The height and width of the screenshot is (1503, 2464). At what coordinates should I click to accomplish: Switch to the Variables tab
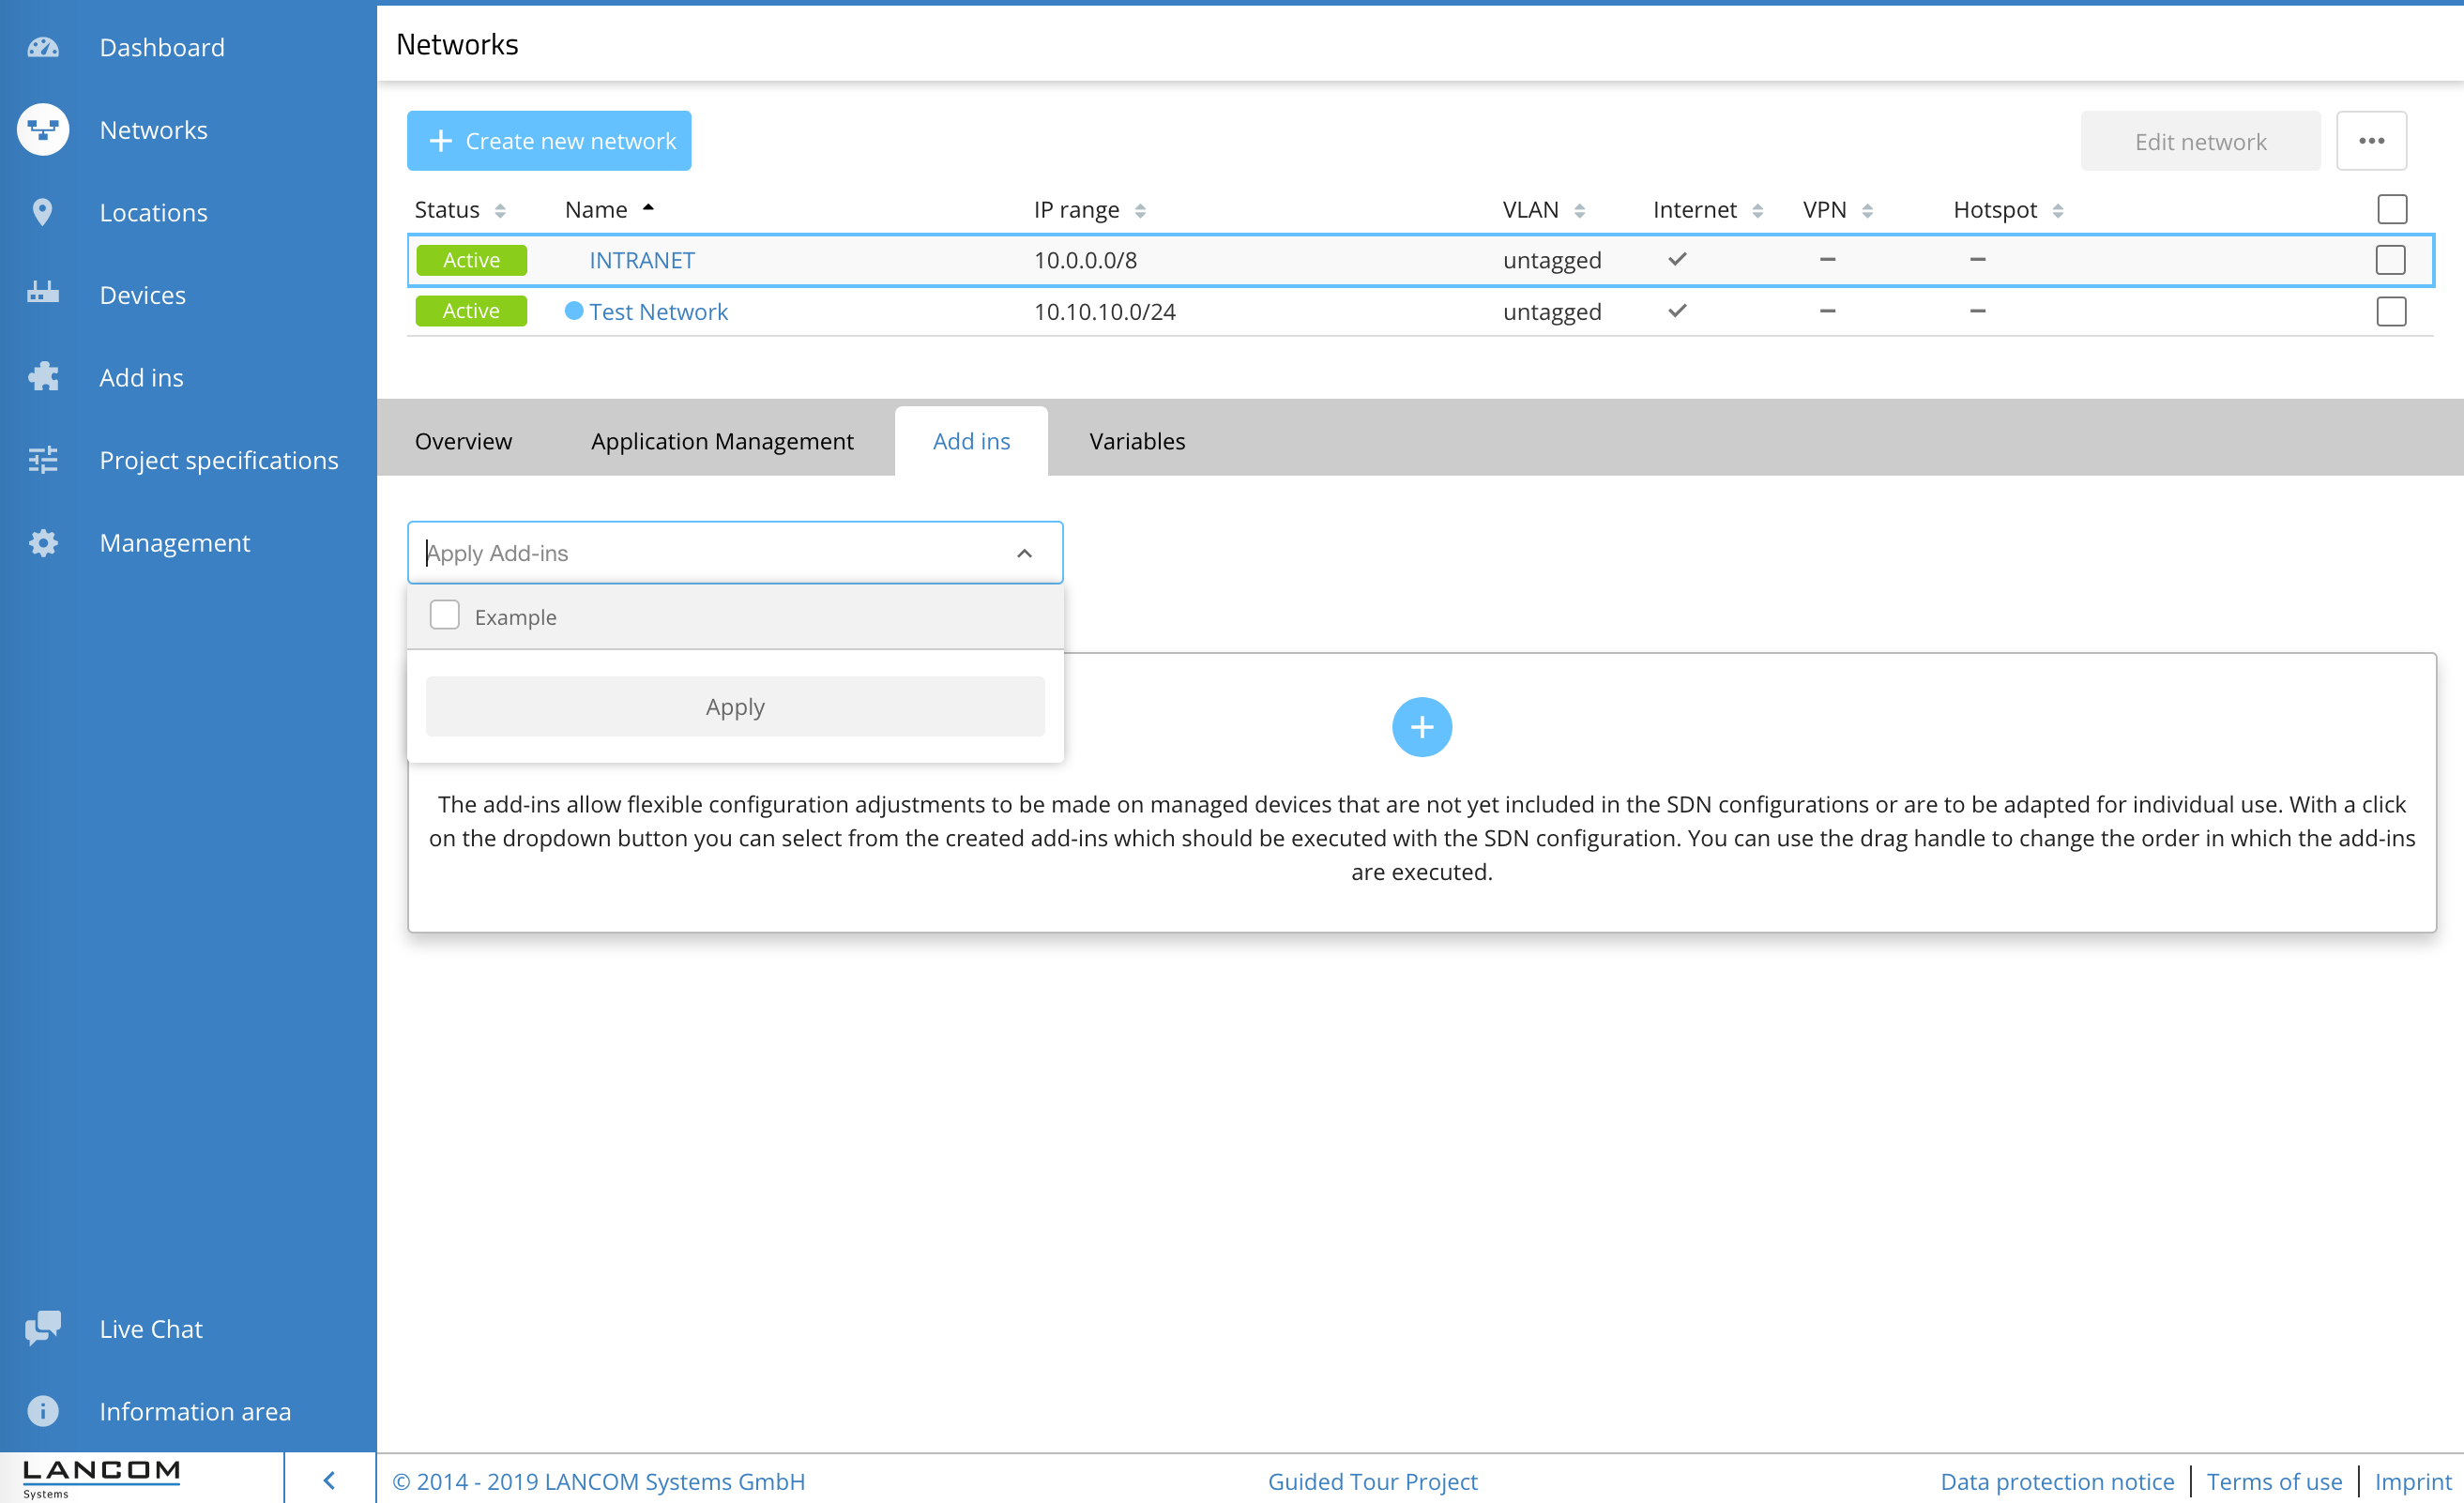1137,441
